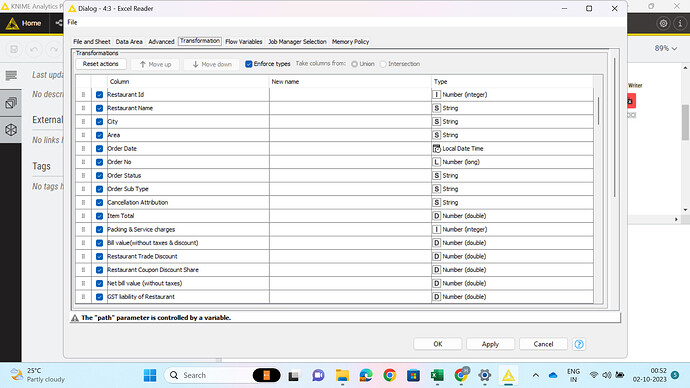Click the drag handle for GST liability row
The width and height of the screenshot is (690, 388).
click(x=83, y=297)
